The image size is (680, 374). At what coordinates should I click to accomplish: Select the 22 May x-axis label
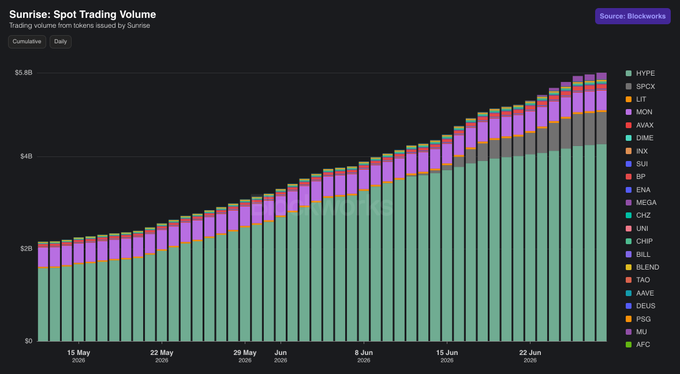(162, 356)
